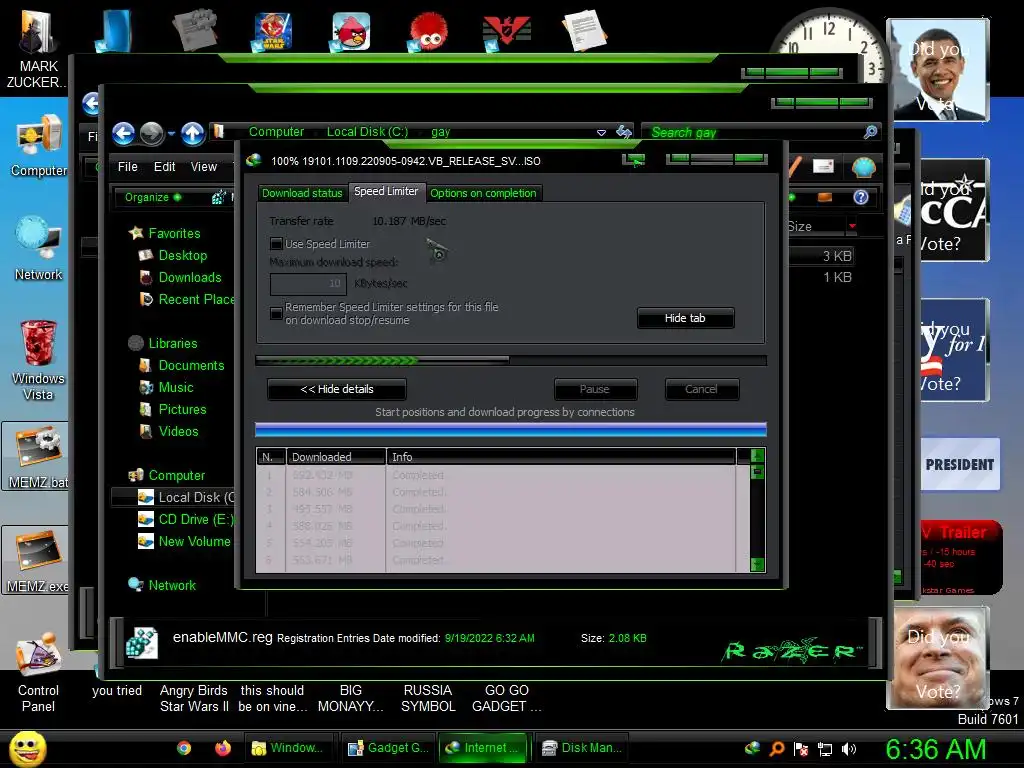Click the Window... taskbar button
This screenshot has width=1024, height=768.
click(287, 748)
